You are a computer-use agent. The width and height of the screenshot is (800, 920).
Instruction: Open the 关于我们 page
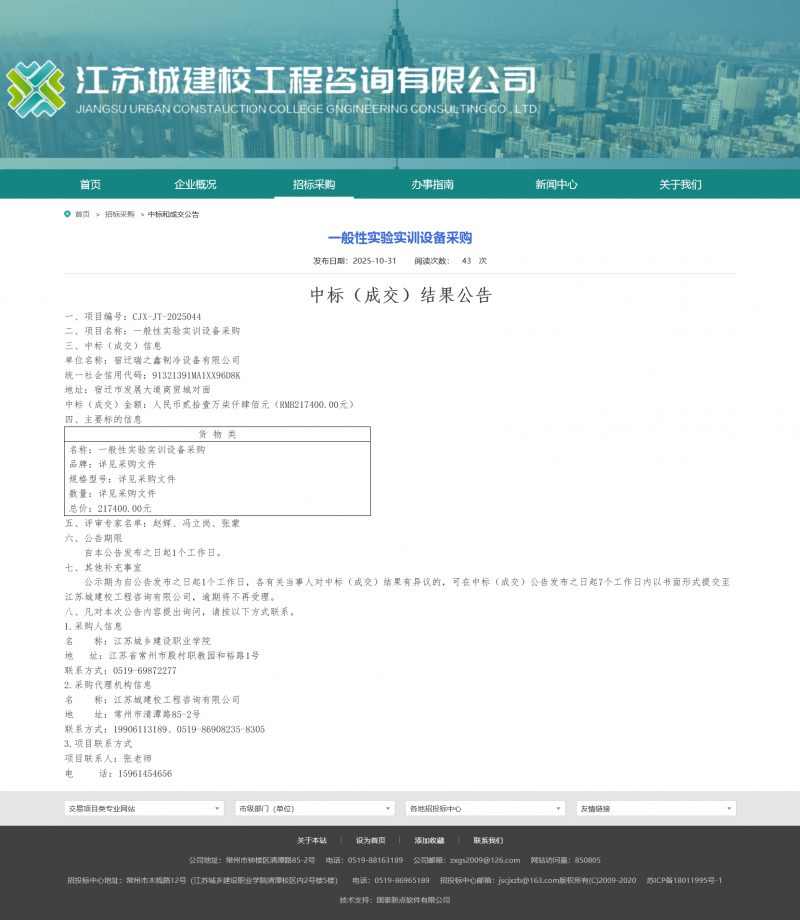click(x=681, y=184)
